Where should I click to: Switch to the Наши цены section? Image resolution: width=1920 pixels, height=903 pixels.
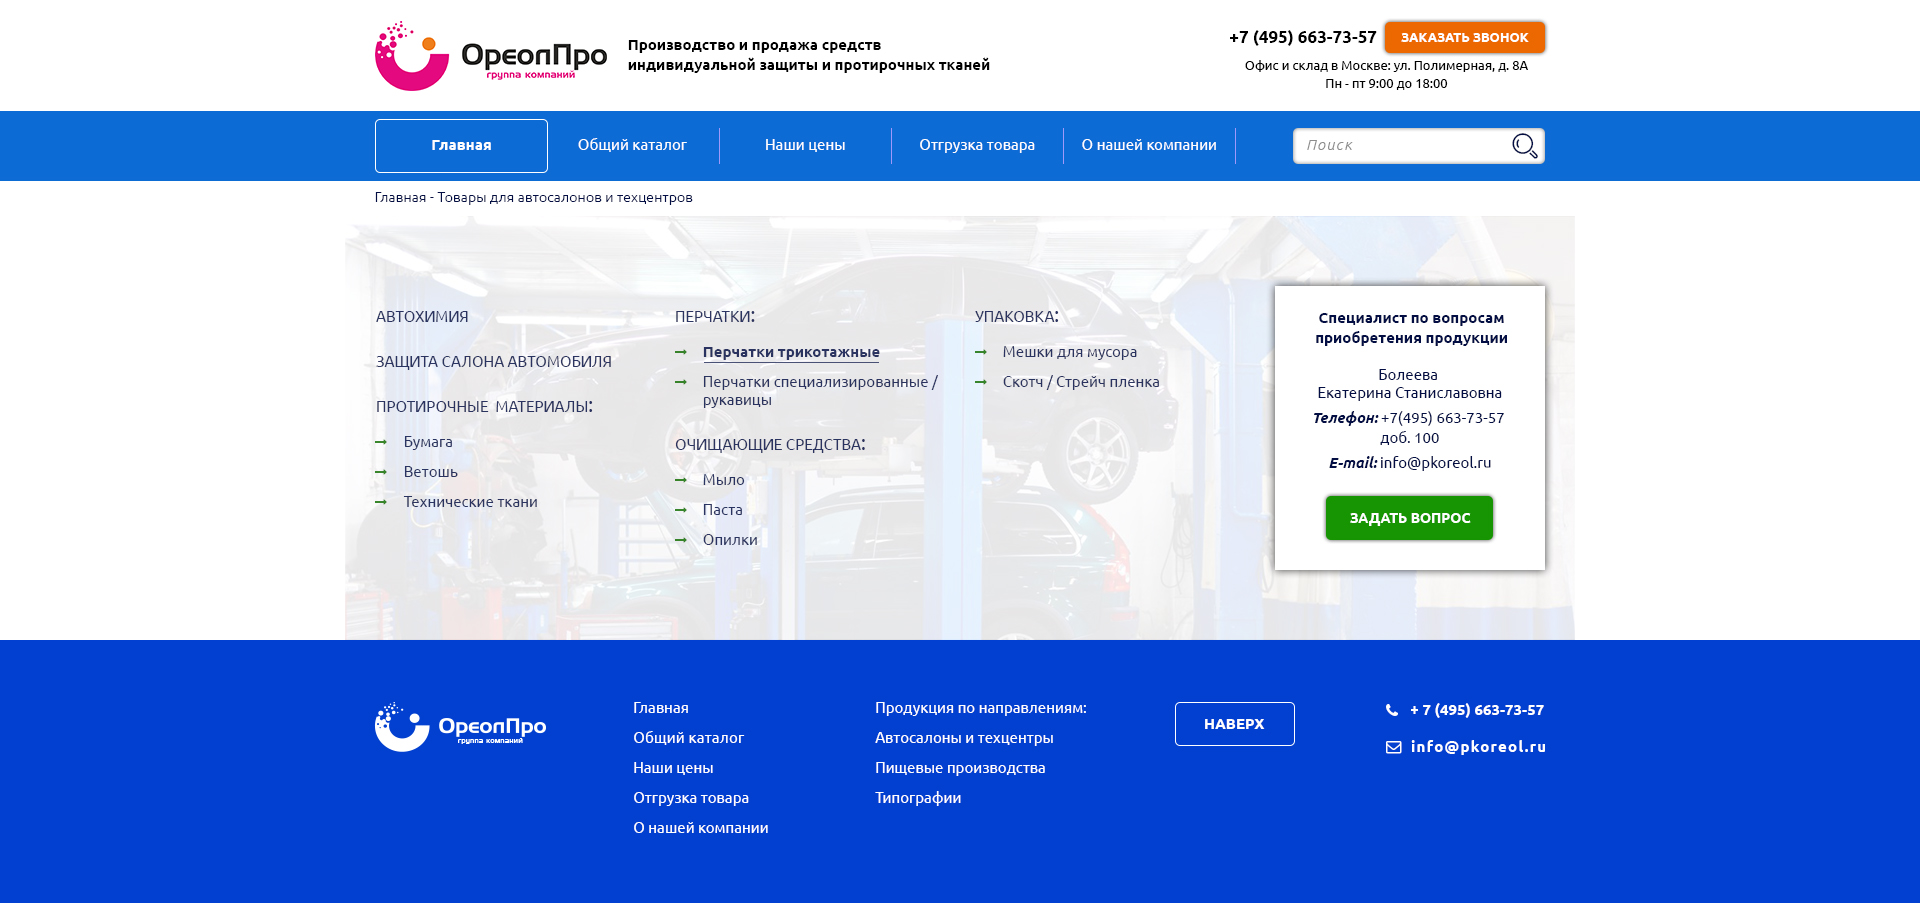tap(805, 145)
